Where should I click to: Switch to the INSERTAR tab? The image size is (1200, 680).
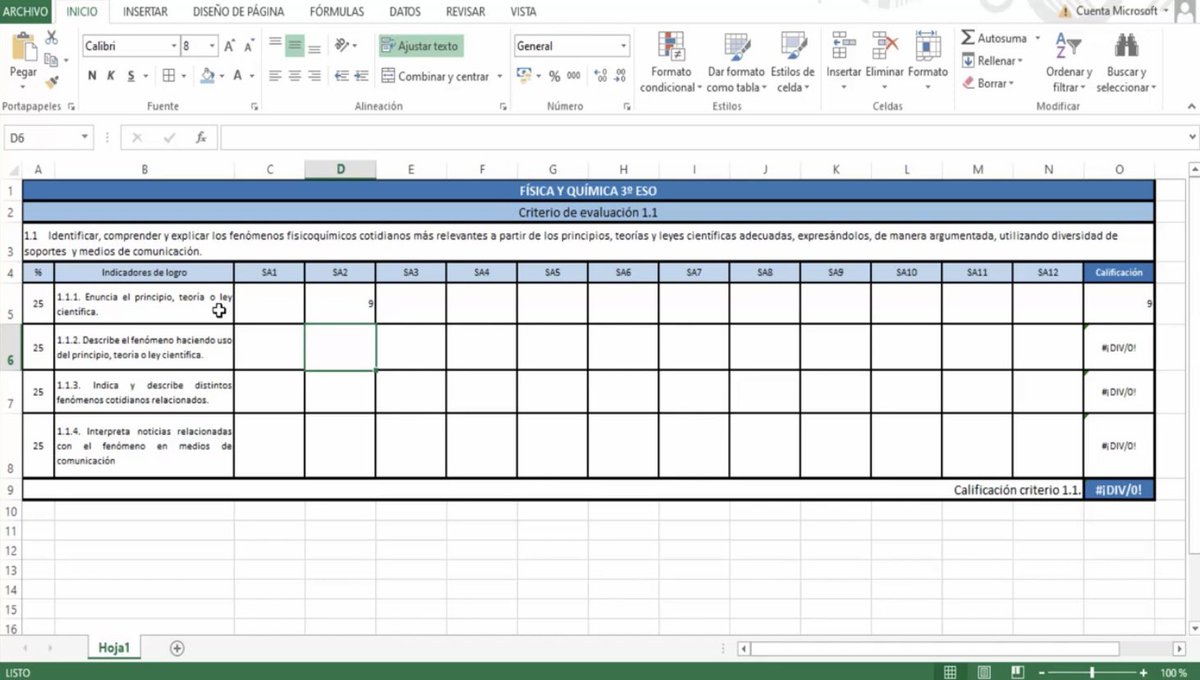pos(145,12)
